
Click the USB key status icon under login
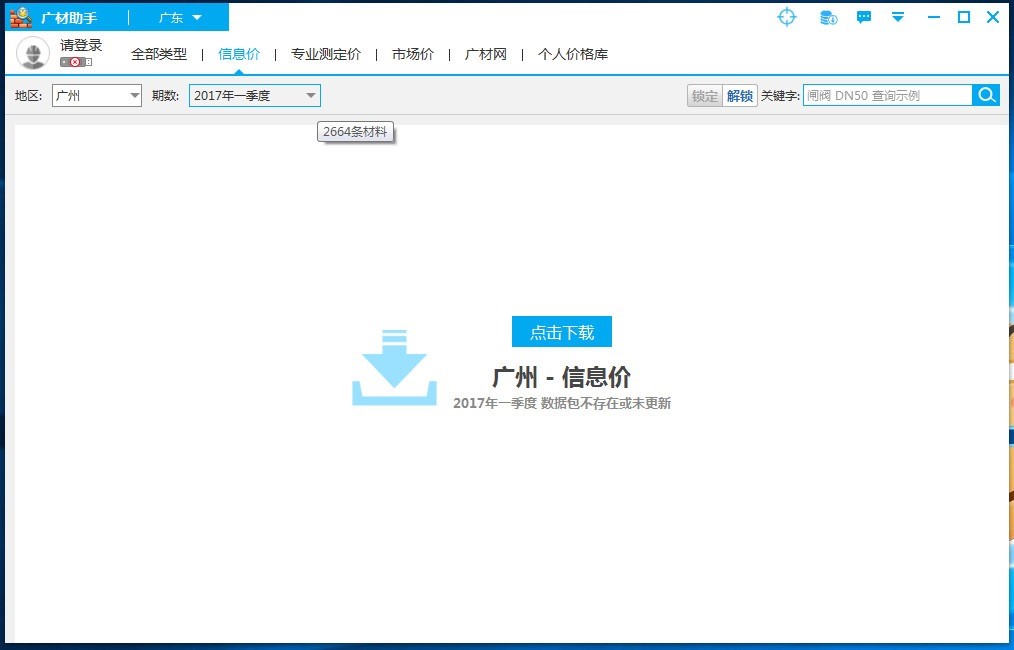coord(75,62)
